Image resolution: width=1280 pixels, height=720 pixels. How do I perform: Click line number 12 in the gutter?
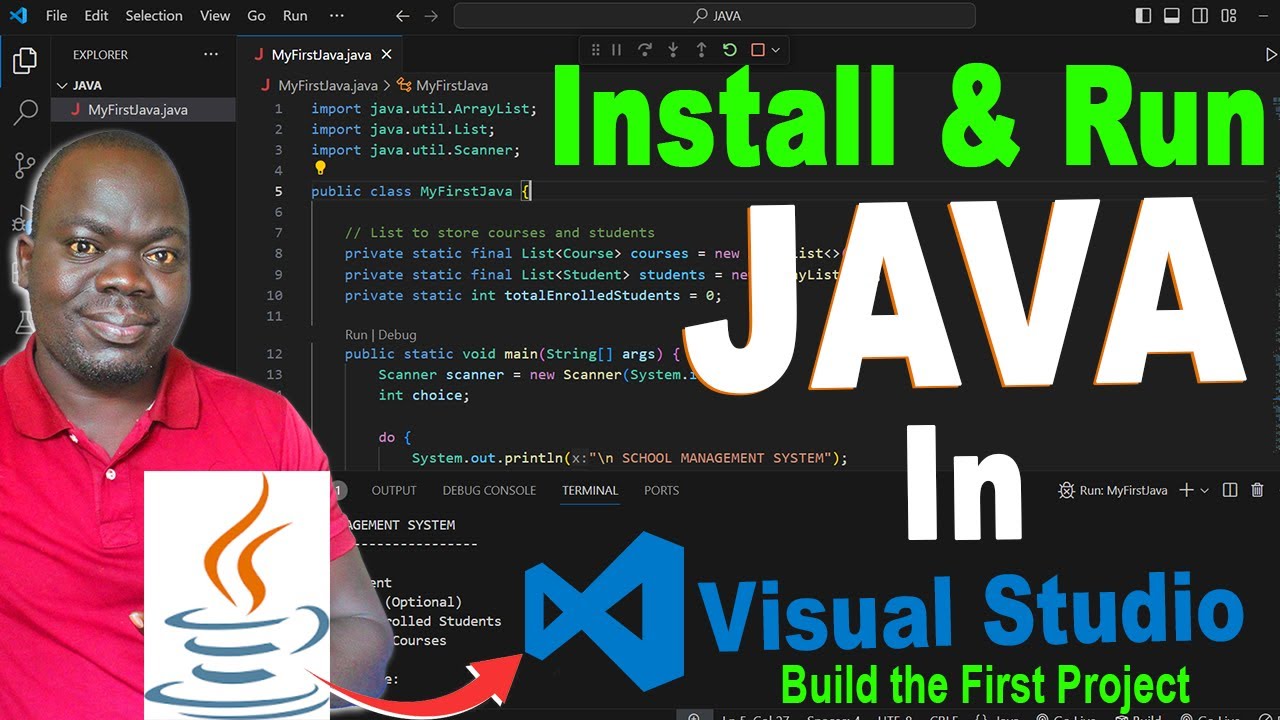point(274,354)
